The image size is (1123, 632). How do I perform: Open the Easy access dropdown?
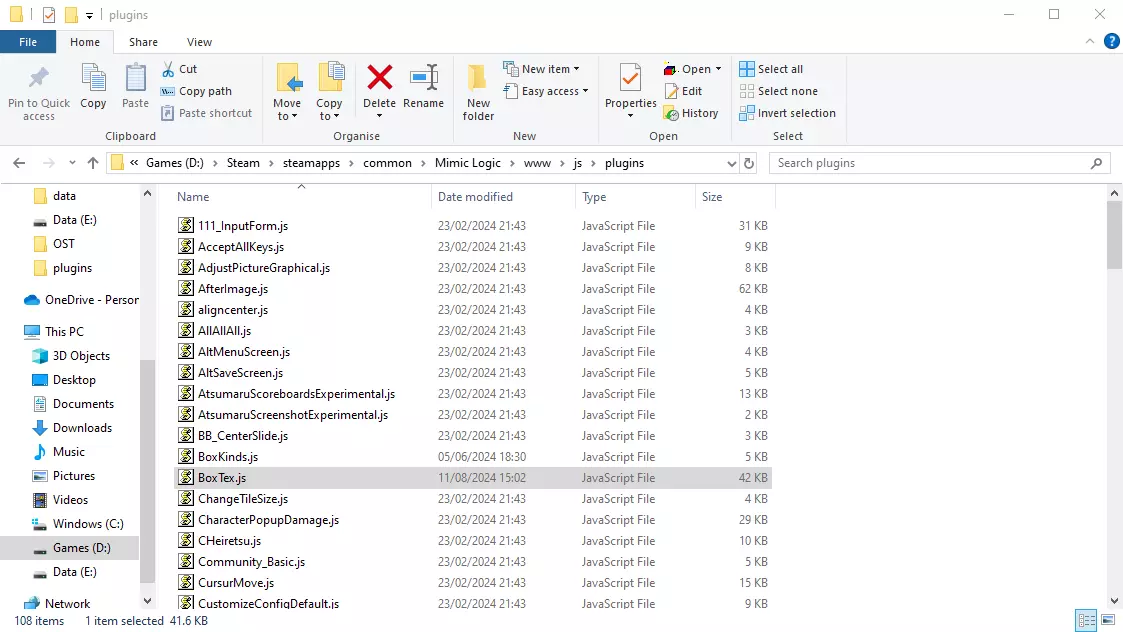point(546,91)
